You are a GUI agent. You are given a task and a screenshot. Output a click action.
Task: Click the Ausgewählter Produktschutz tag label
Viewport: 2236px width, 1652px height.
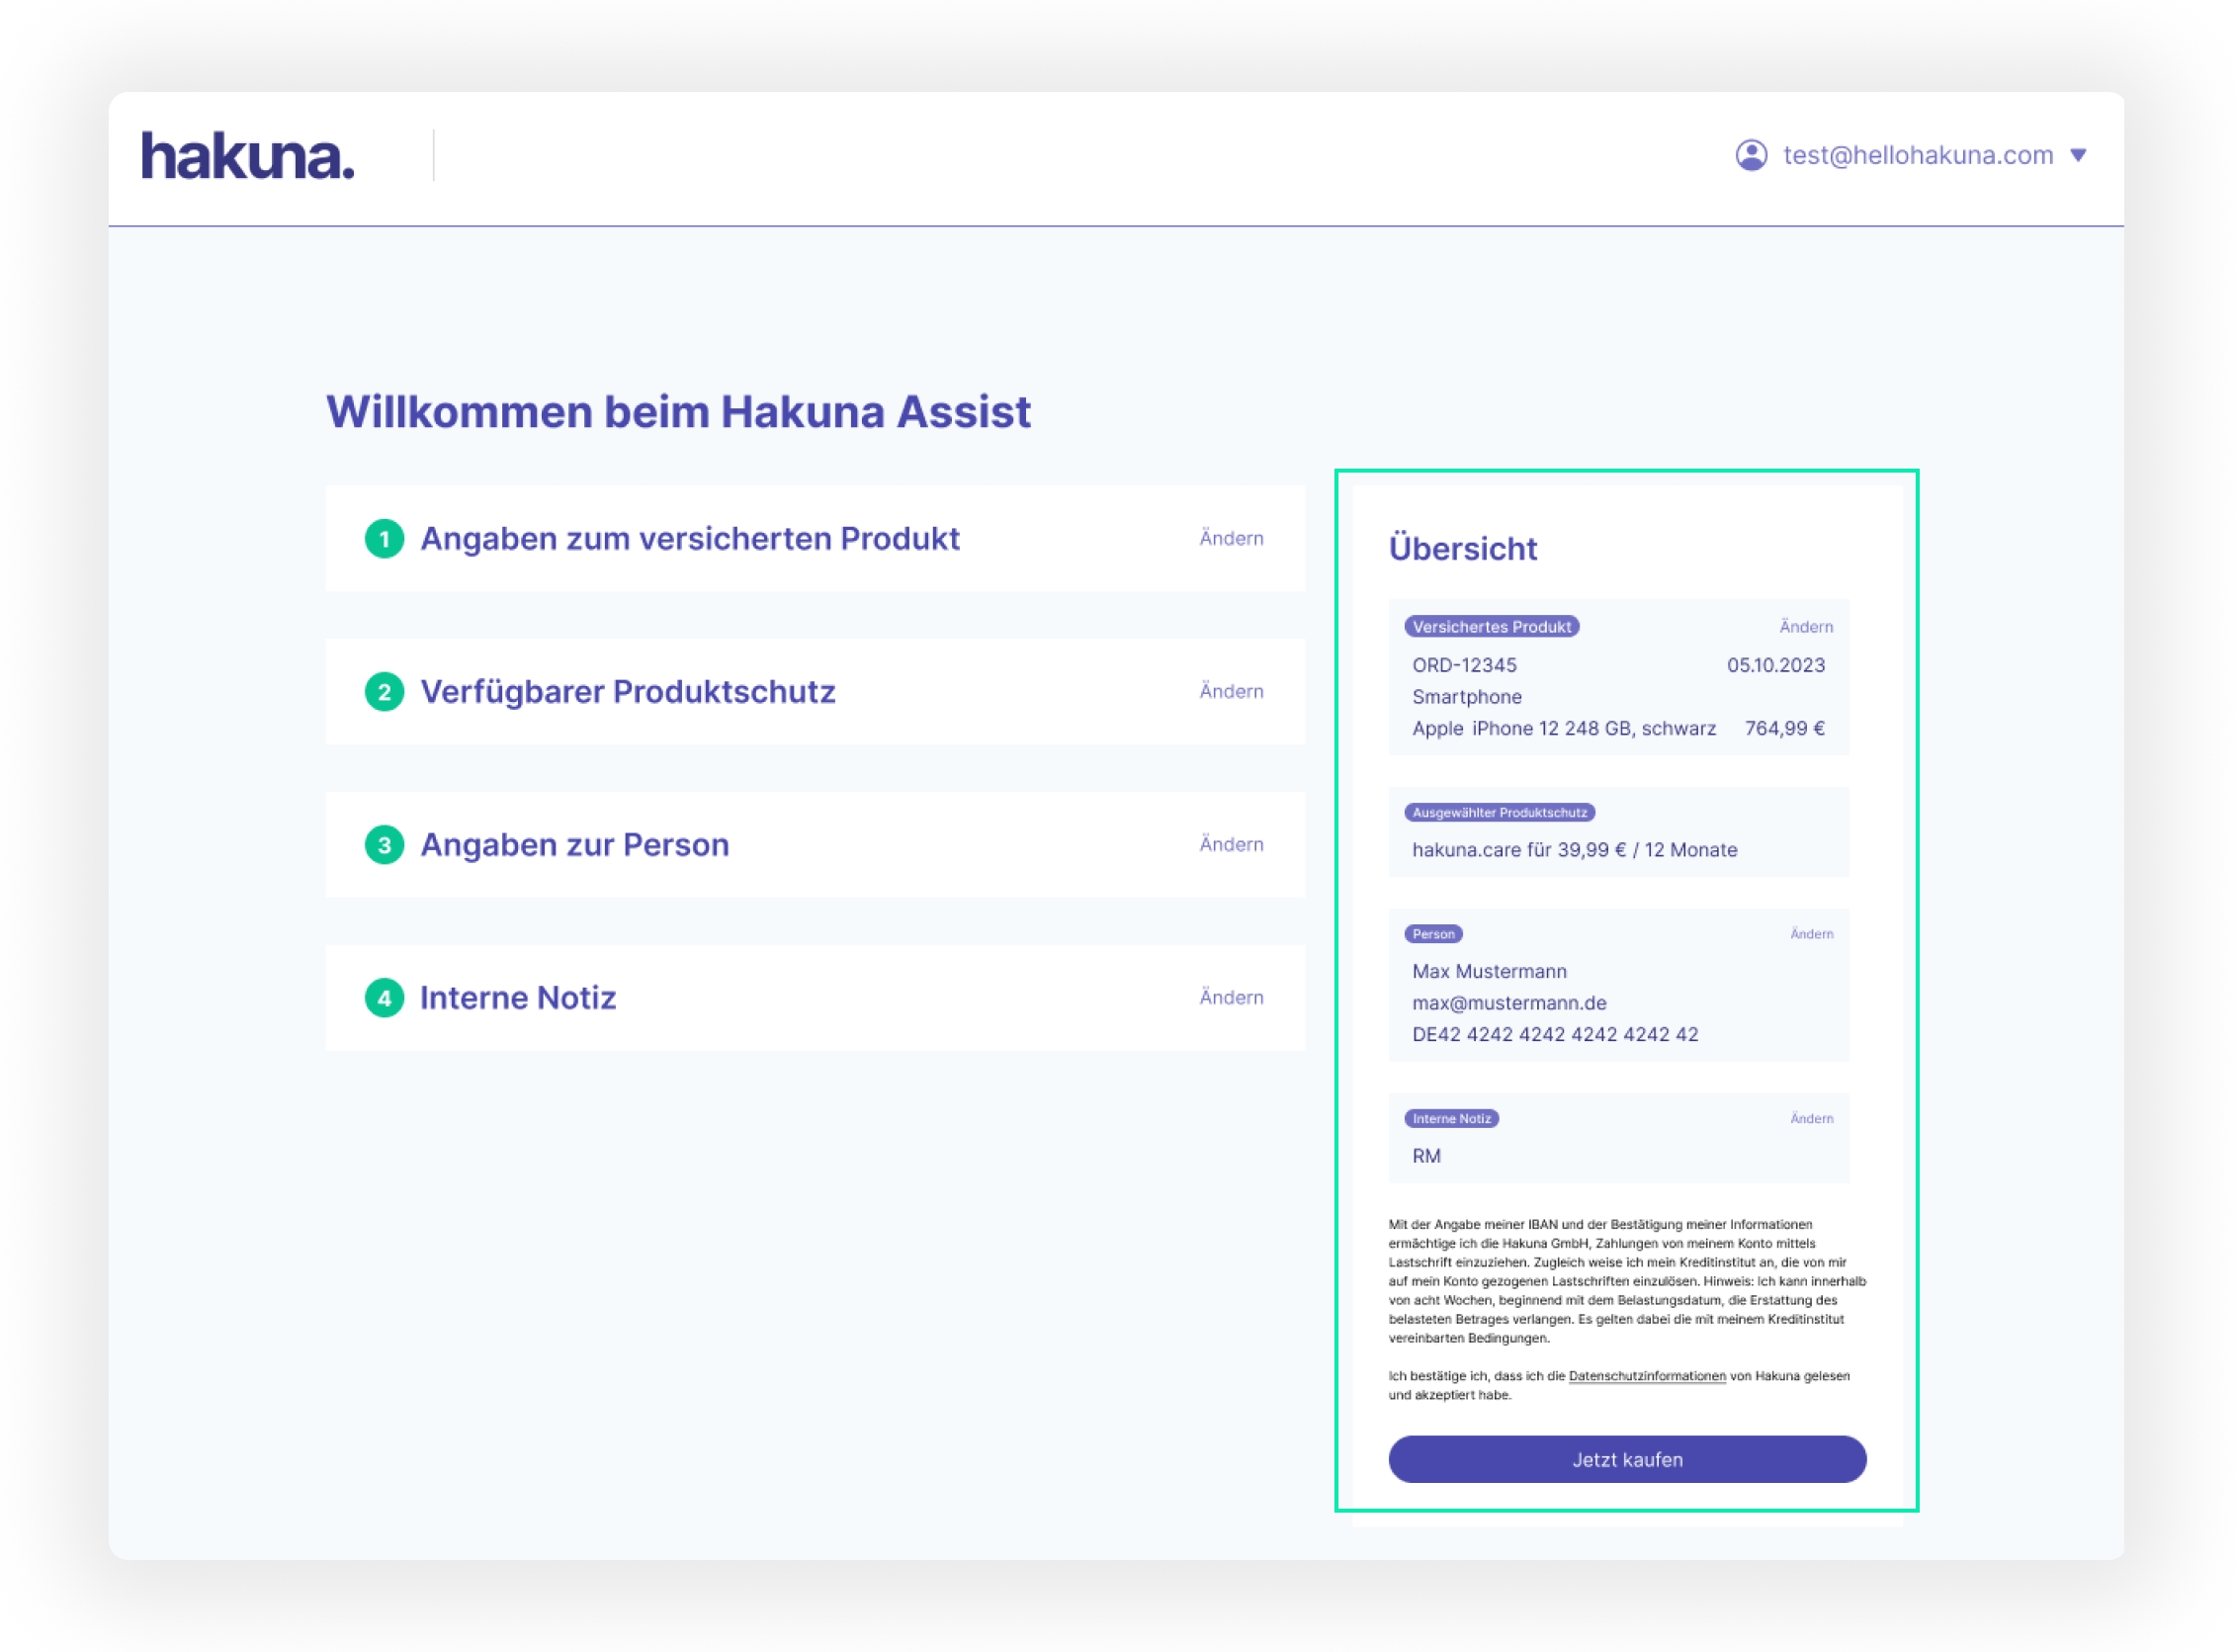(1498, 813)
